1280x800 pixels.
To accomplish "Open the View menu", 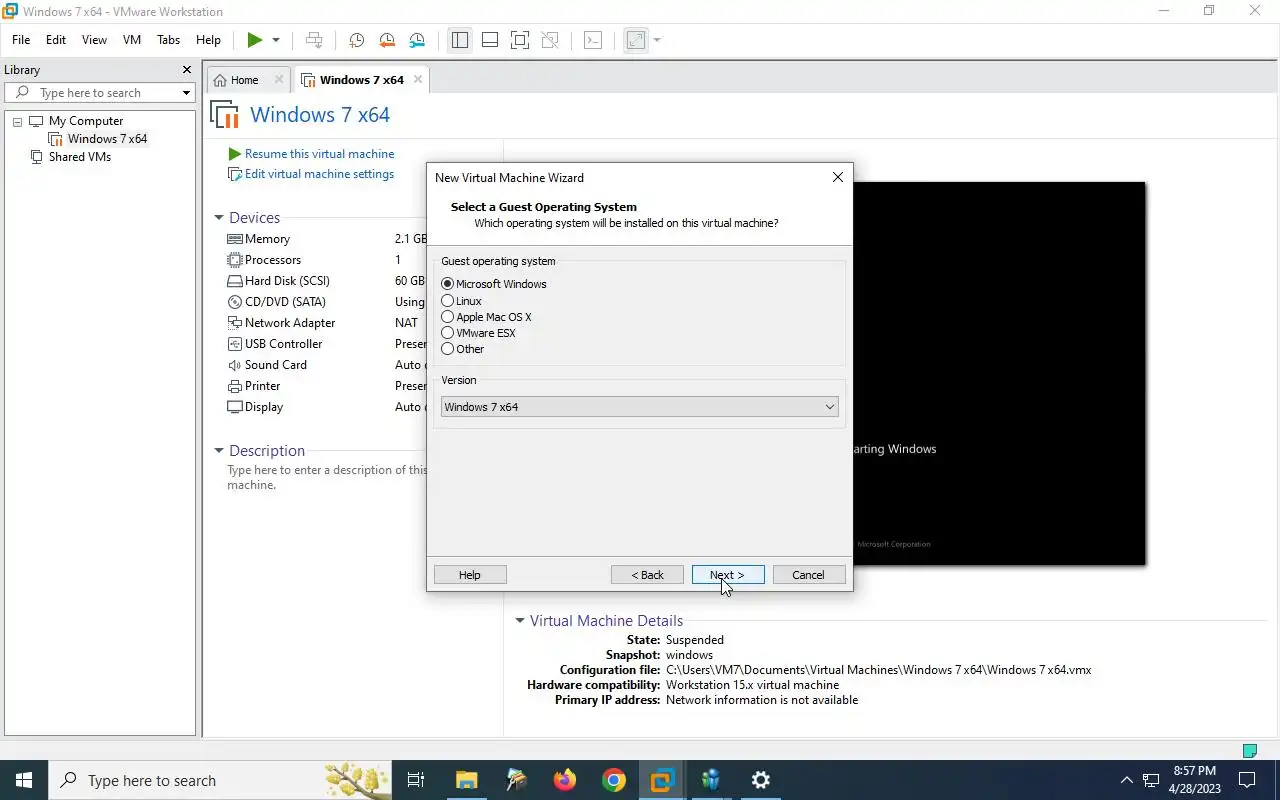I will (94, 40).
